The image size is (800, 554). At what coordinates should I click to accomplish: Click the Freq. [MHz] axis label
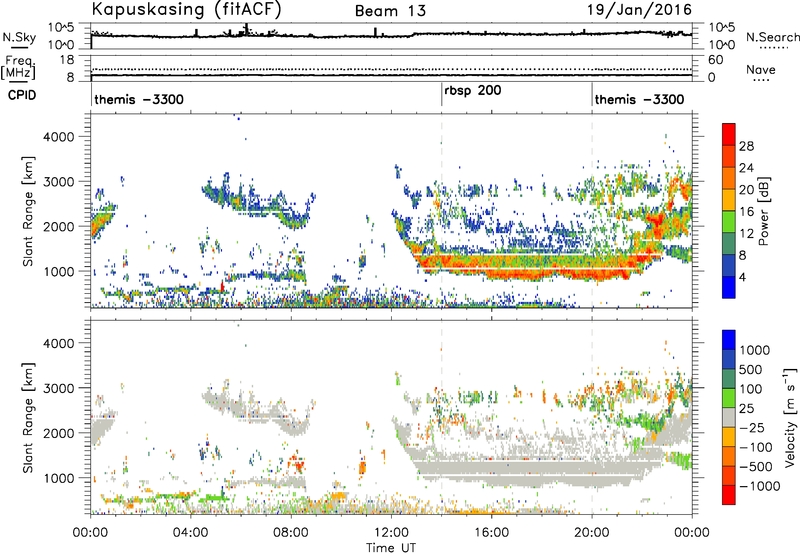18,68
